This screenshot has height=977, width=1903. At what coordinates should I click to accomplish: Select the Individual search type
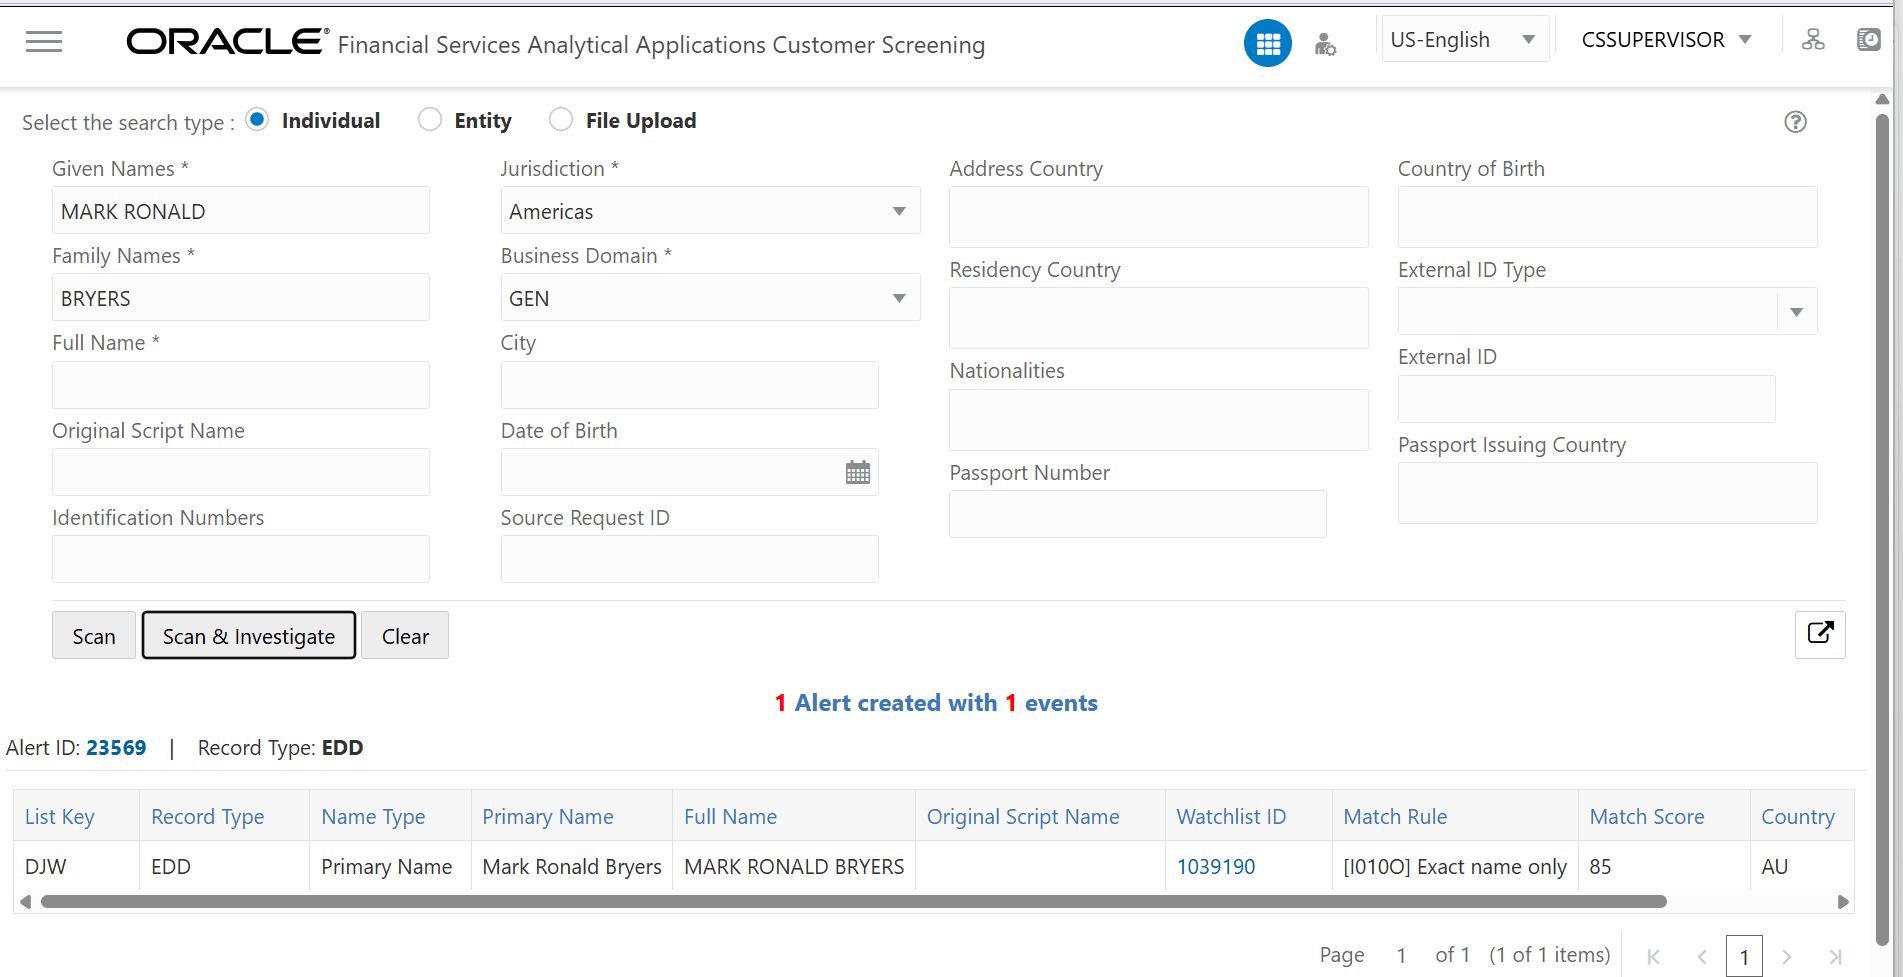click(x=257, y=120)
